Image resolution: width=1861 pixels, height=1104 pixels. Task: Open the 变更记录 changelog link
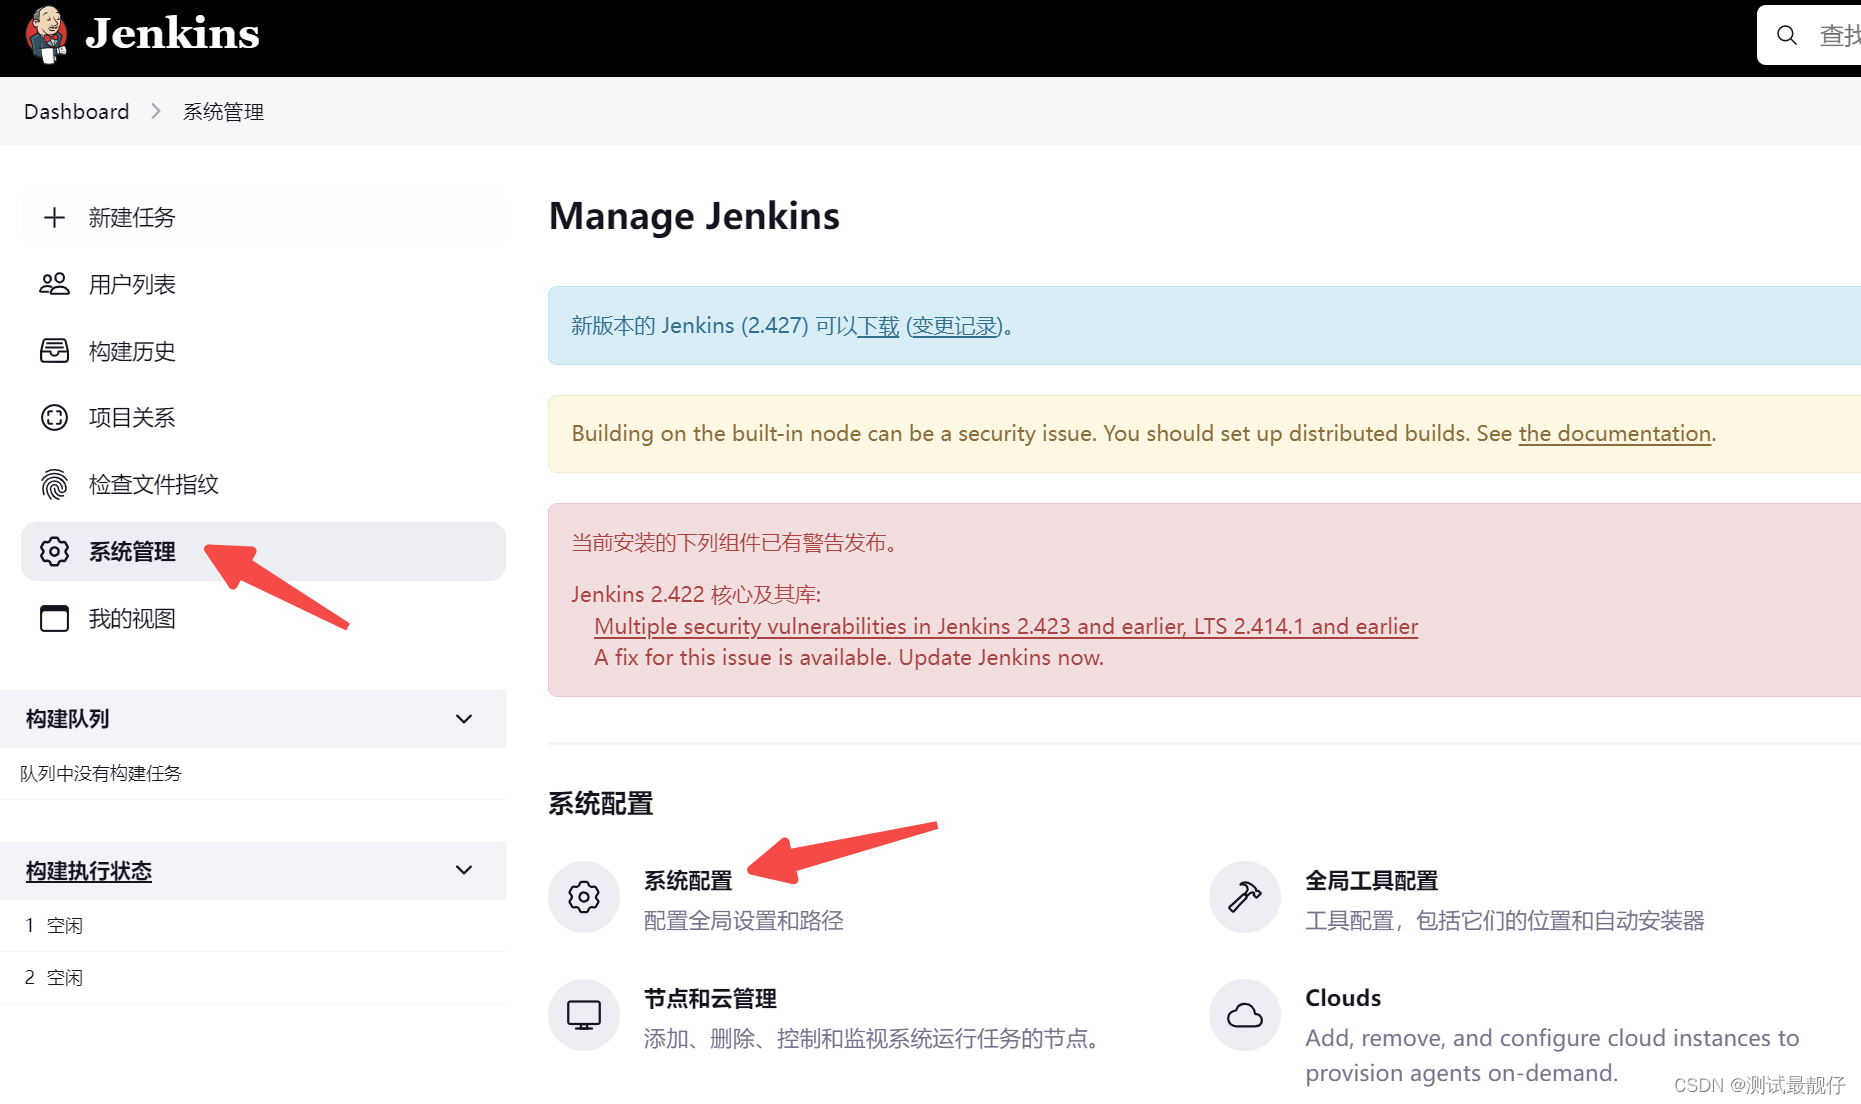click(x=955, y=326)
